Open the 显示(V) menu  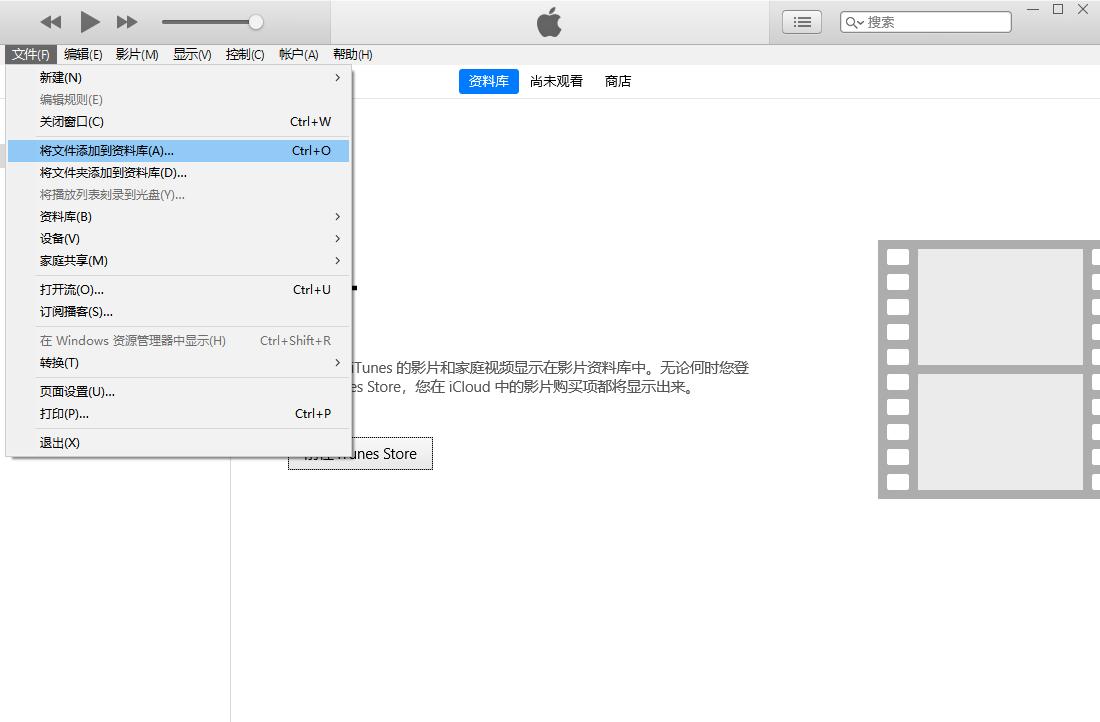pyautogui.click(x=192, y=54)
